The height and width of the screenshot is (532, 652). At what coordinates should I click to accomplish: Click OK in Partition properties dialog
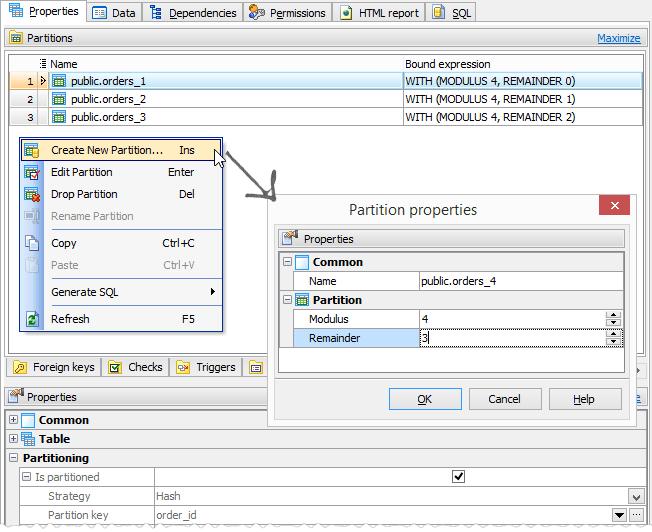click(425, 399)
